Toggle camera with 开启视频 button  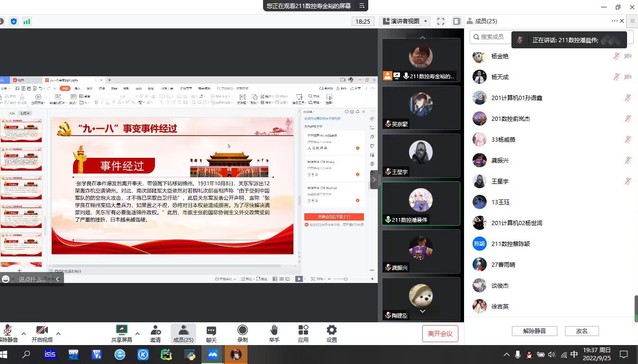tap(42, 333)
